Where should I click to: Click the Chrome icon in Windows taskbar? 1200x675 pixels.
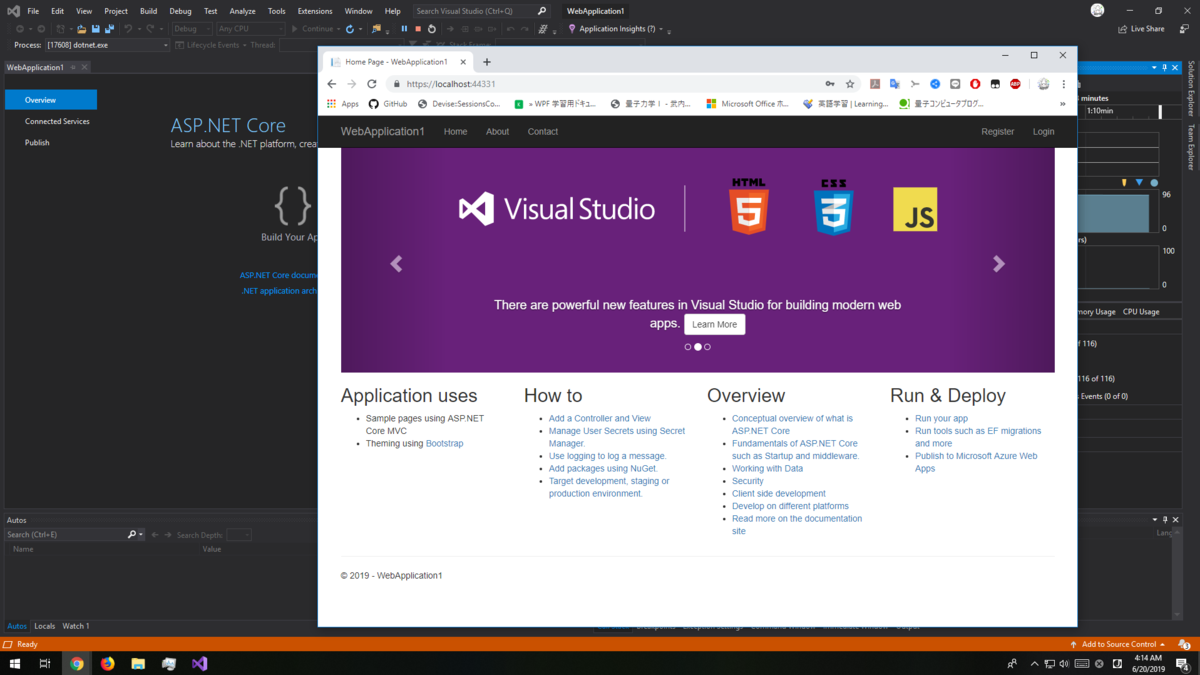[77, 663]
